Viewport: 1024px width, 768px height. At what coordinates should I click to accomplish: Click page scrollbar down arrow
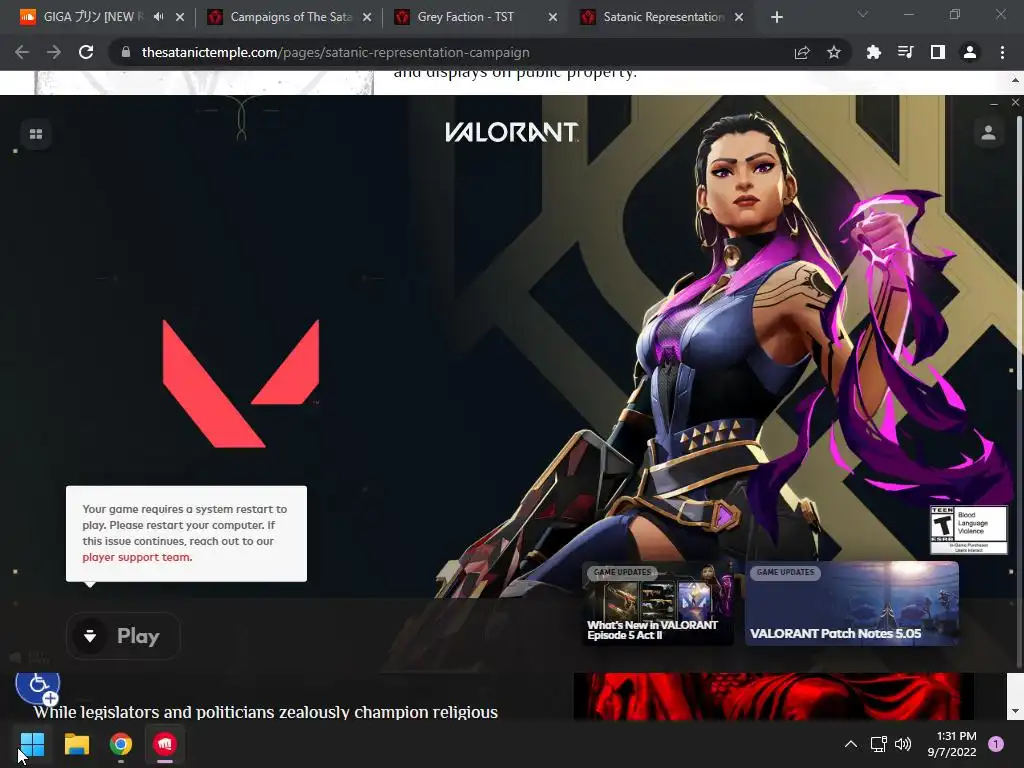pyautogui.click(x=1015, y=711)
